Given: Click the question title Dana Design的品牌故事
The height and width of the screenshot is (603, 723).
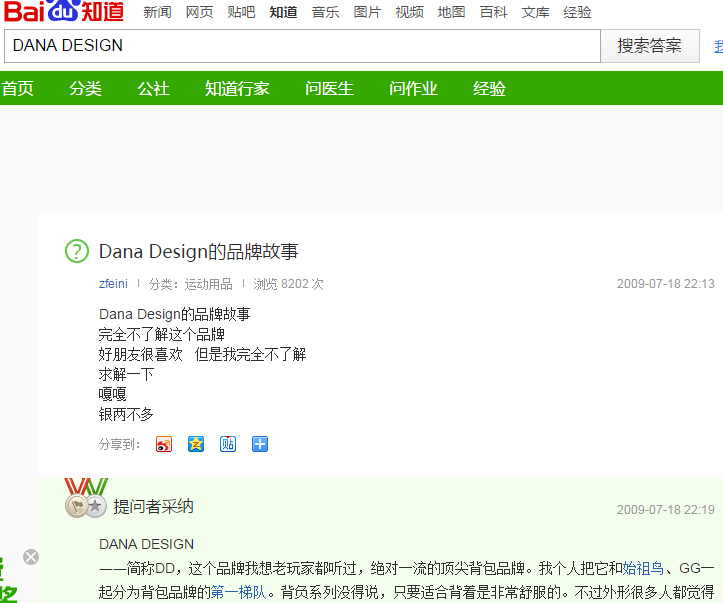Looking at the screenshot, I should 199,252.
